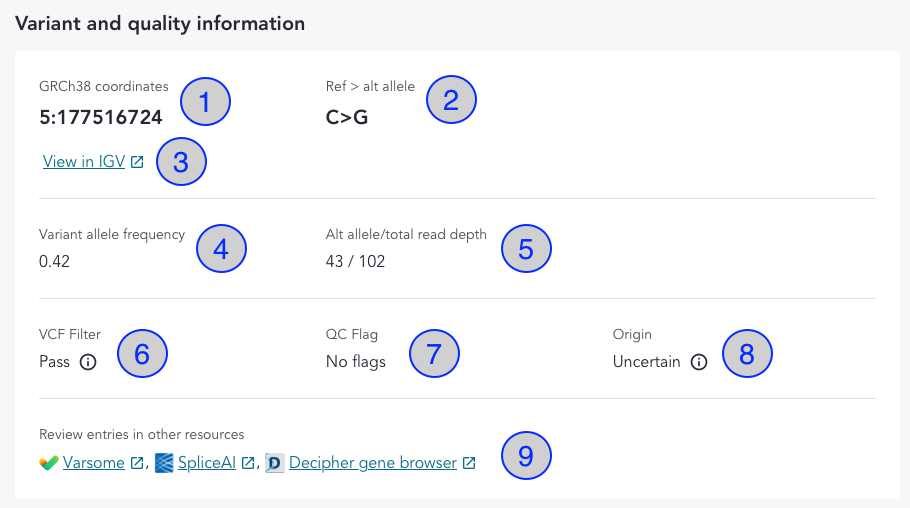The width and height of the screenshot is (910, 508).
Task: Click the info icon beside VCF Filter Pass
Action: 87,362
